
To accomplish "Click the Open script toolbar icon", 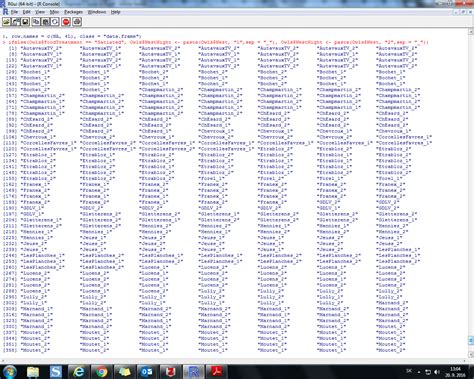I will coord(6,22).
